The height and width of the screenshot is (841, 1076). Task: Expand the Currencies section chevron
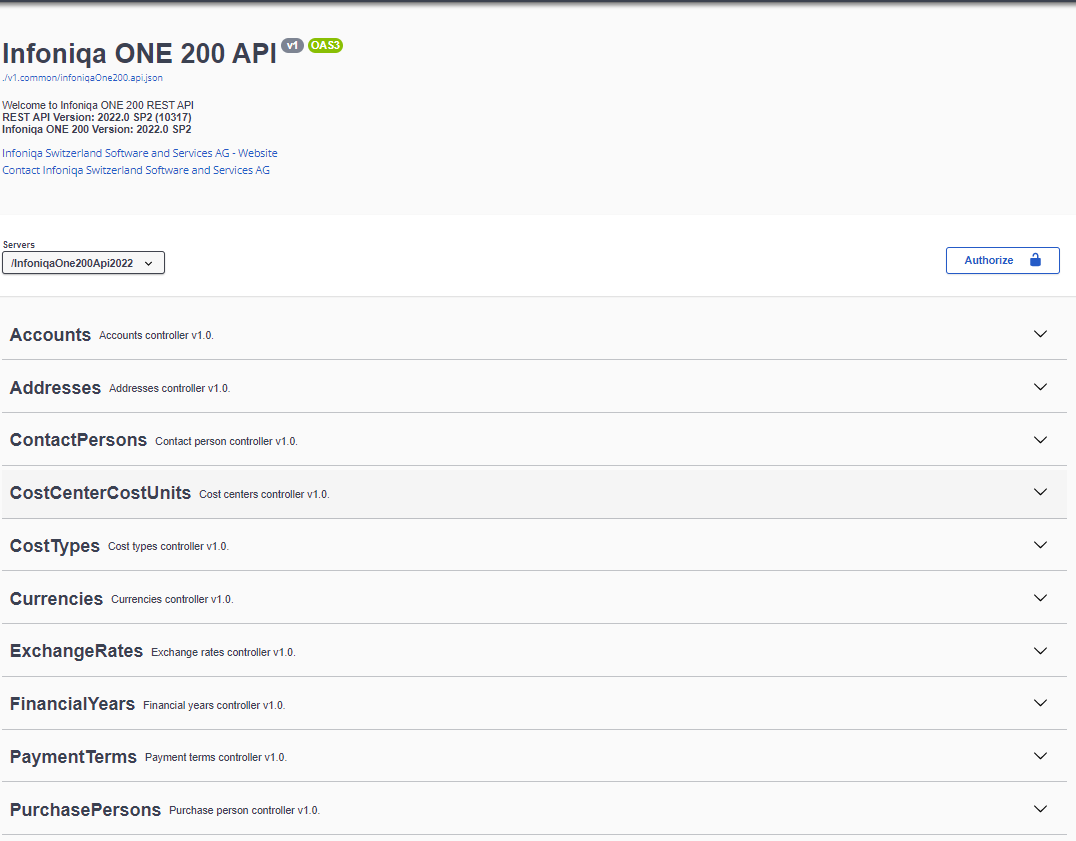[1040, 597]
